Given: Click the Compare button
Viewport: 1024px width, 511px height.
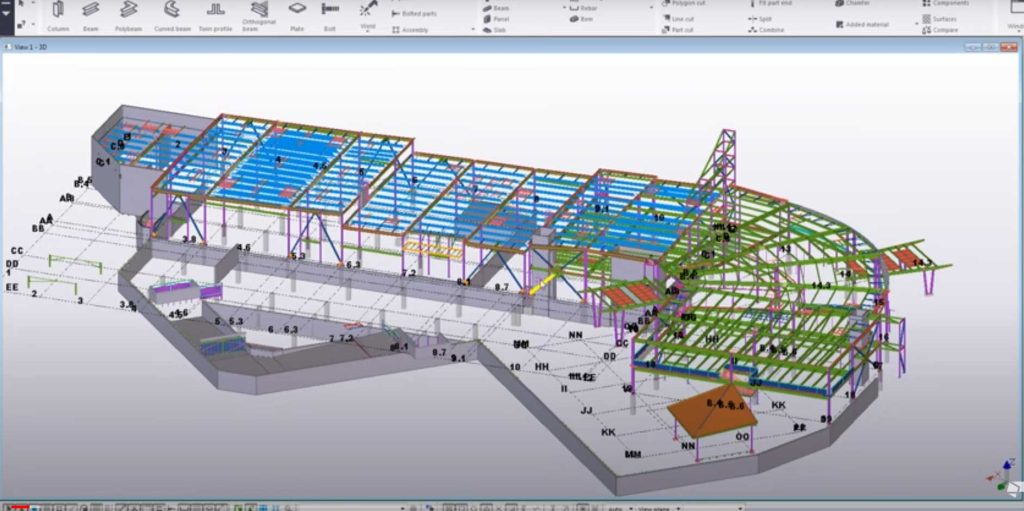Looking at the screenshot, I should coord(939,30).
